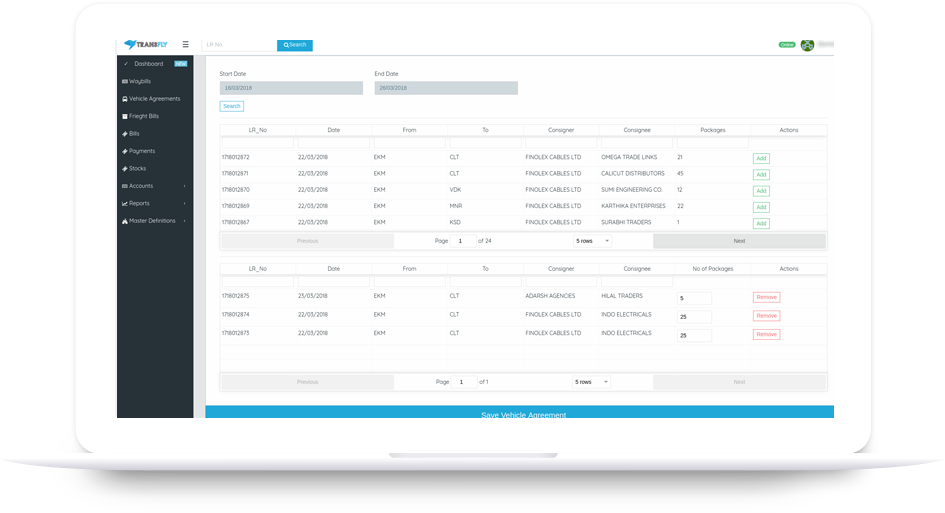
Task: Add the OMEGA TRADE LINKS waybill
Action: (761, 158)
